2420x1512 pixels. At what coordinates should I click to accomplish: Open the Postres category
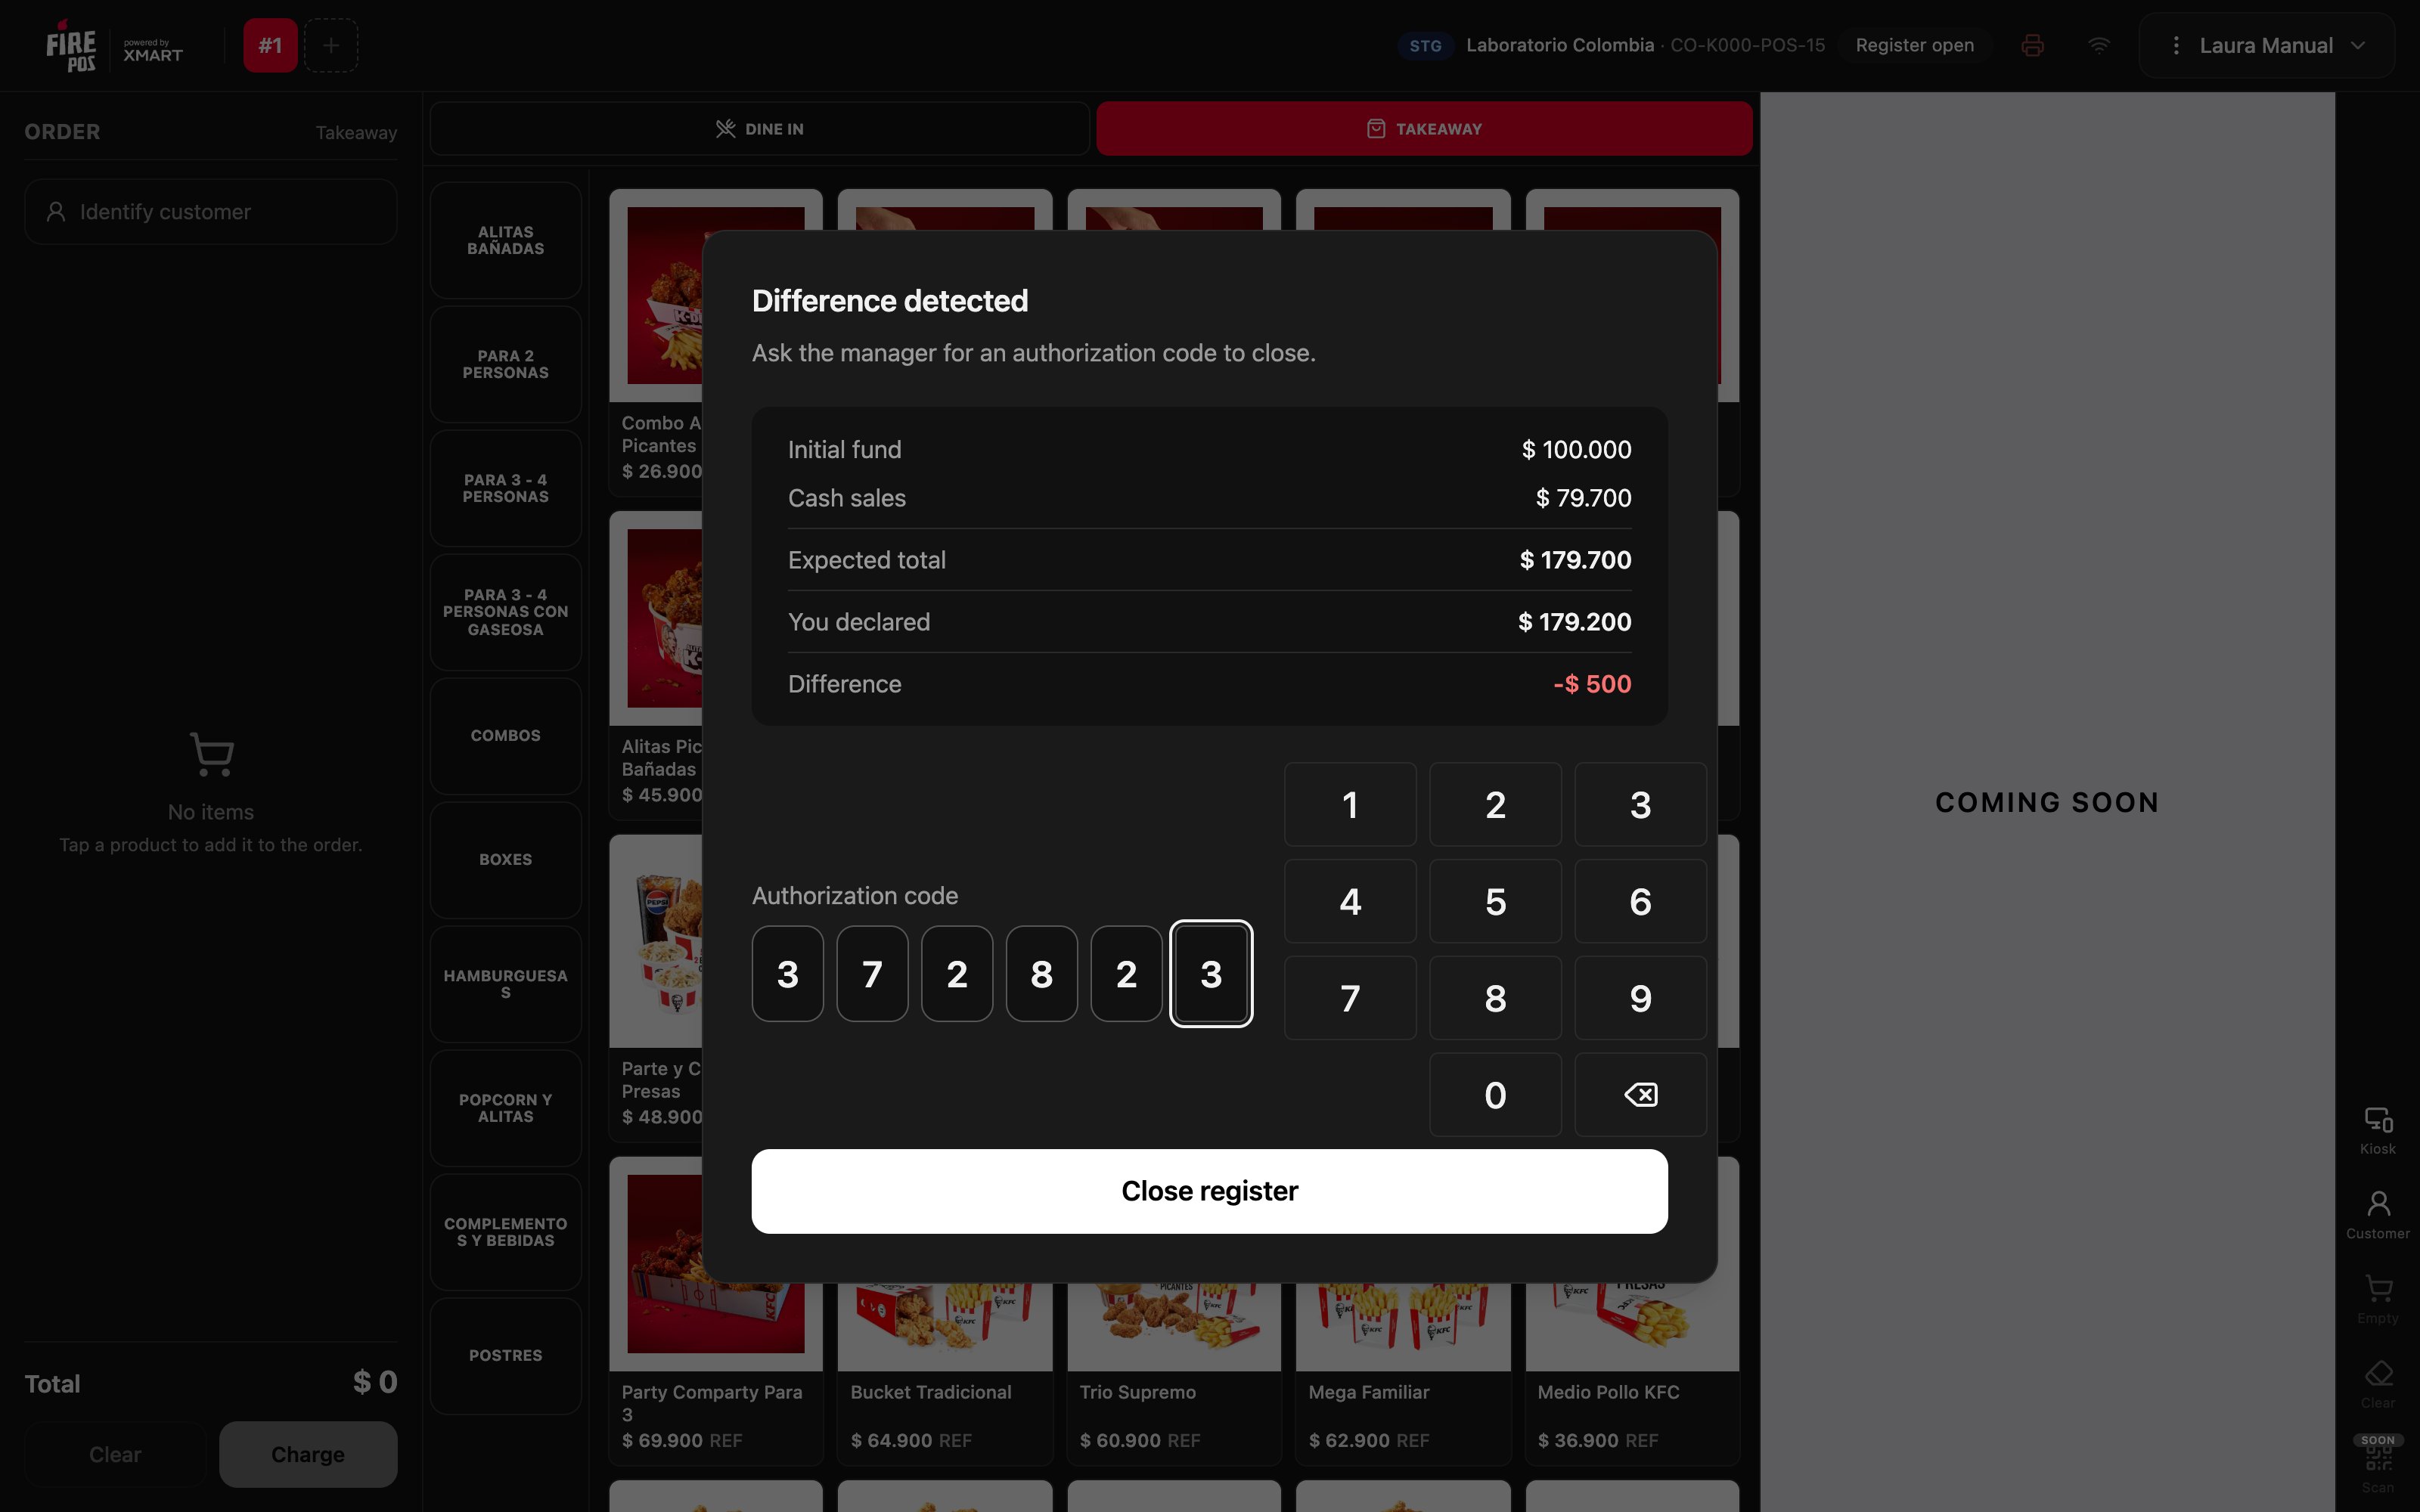coord(506,1356)
